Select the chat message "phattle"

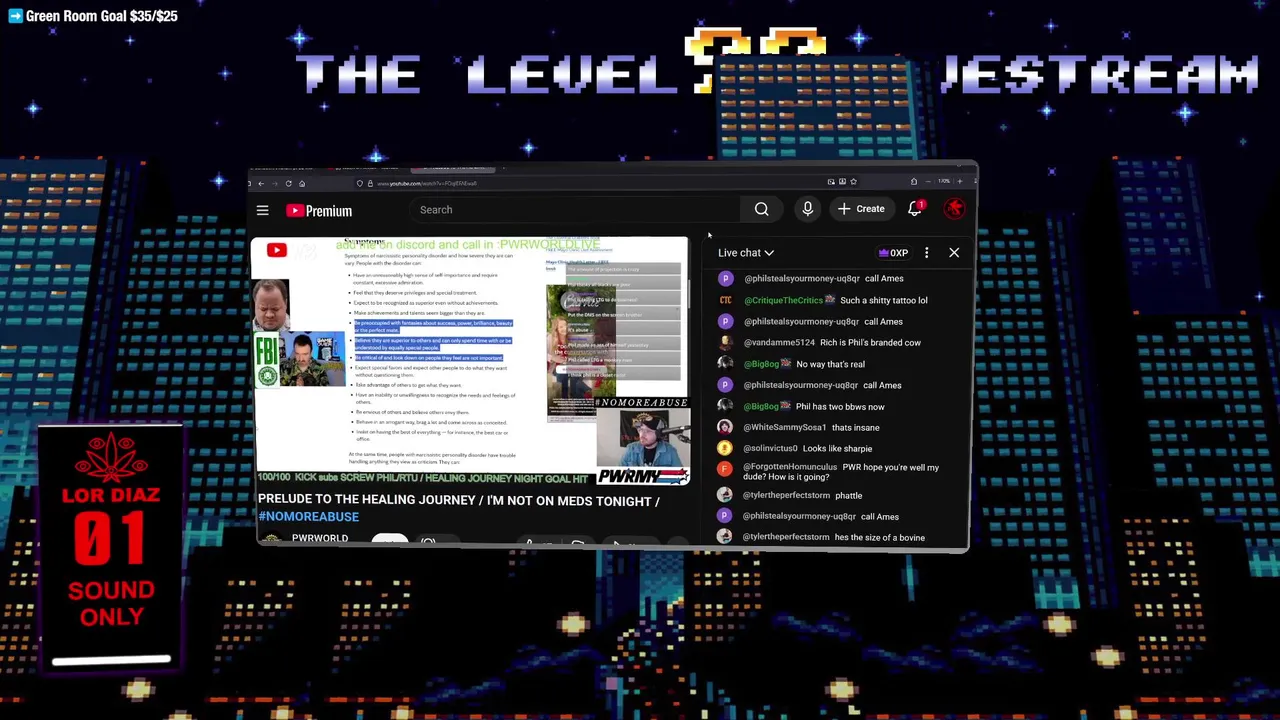coord(848,496)
